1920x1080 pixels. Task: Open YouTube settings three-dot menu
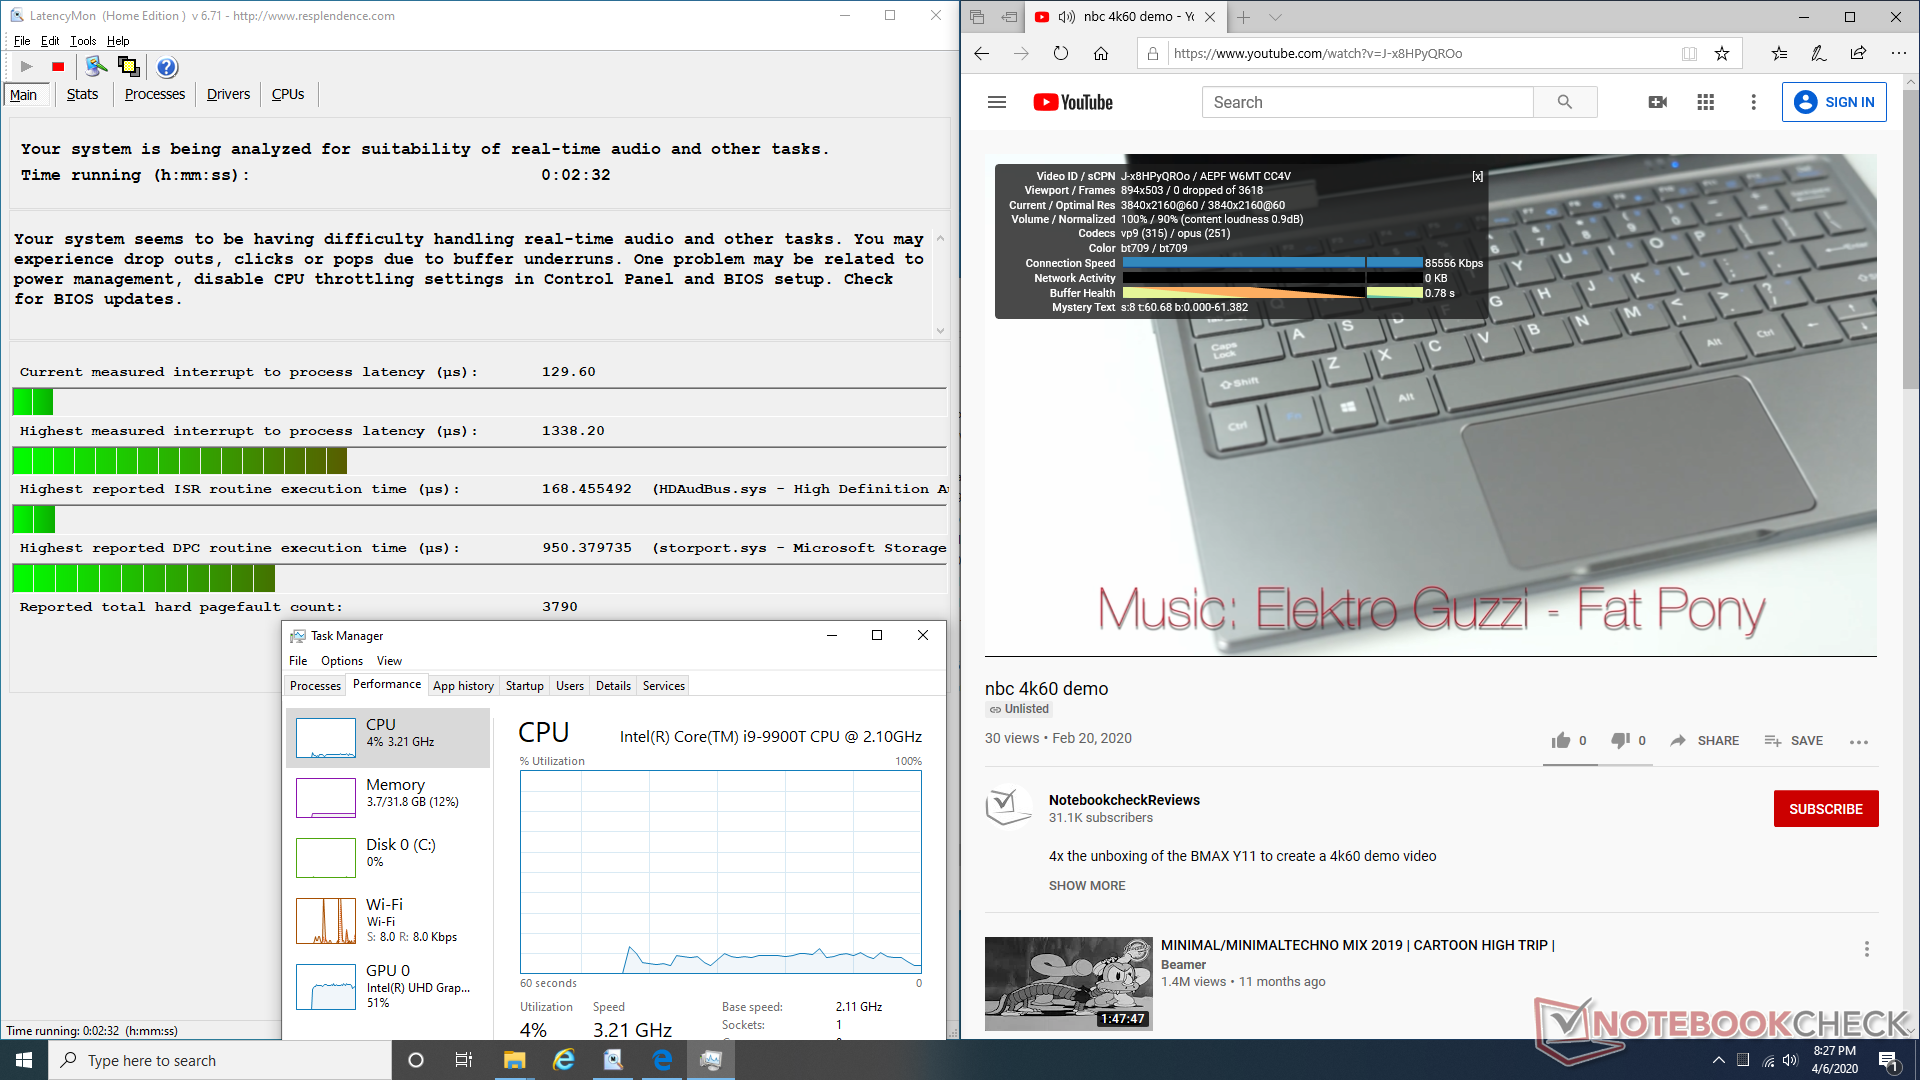tap(1753, 102)
